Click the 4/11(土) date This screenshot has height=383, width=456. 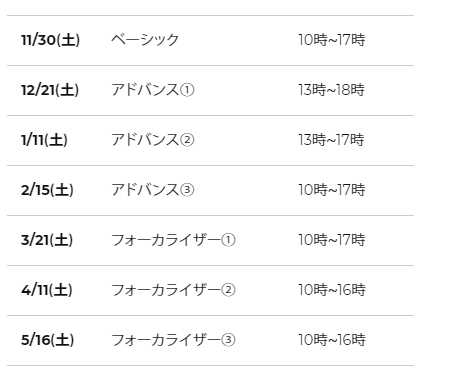tap(47, 290)
